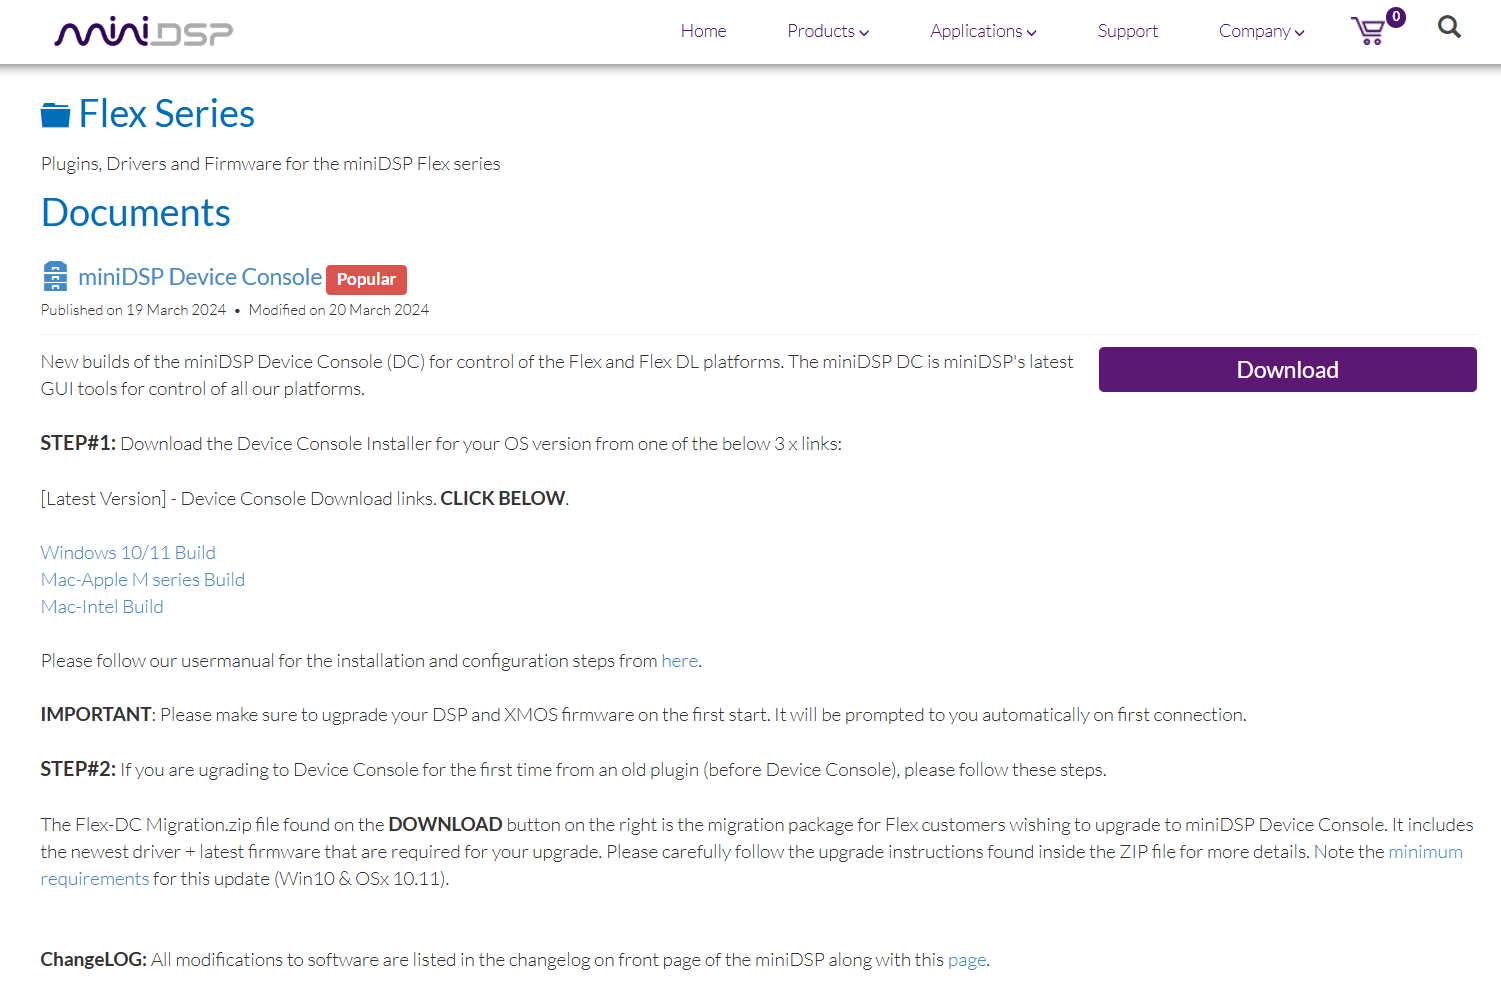Click the search magnifier icon

[1449, 28]
